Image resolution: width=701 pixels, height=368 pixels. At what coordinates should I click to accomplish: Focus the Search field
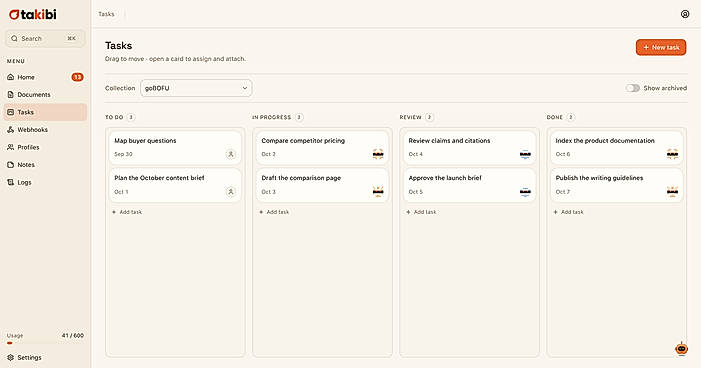(x=45, y=38)
